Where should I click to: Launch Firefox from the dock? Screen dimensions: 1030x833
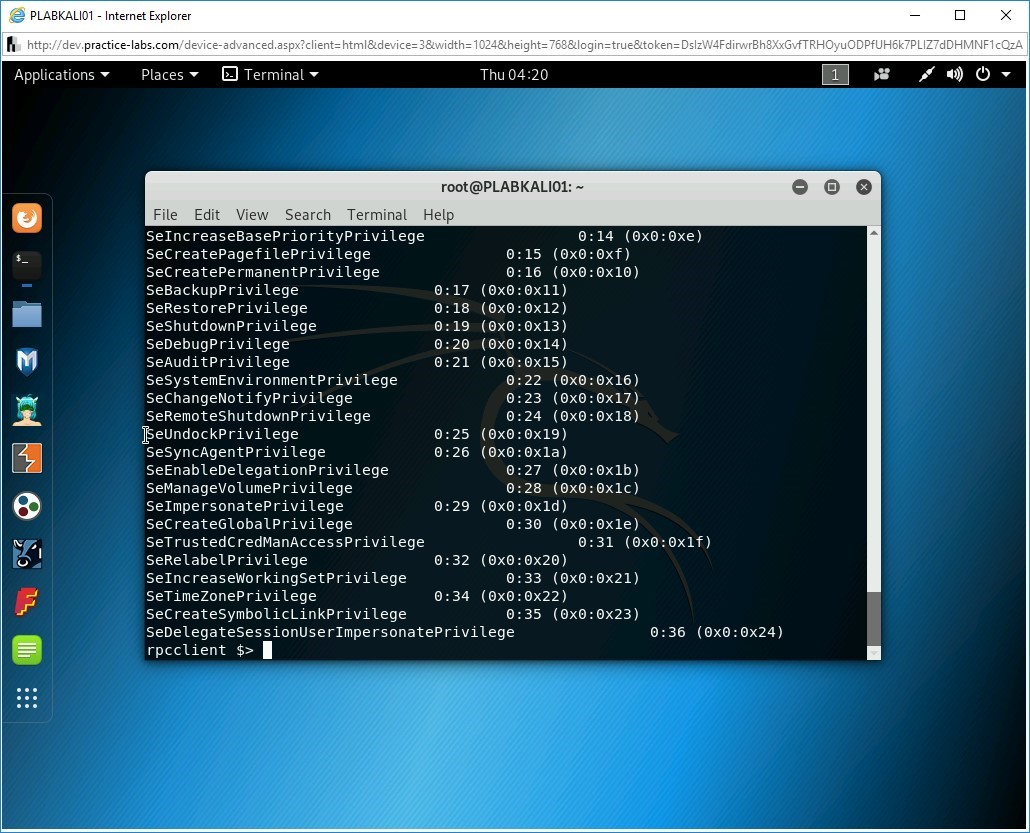pyautogui.click(x=27, y=218)
